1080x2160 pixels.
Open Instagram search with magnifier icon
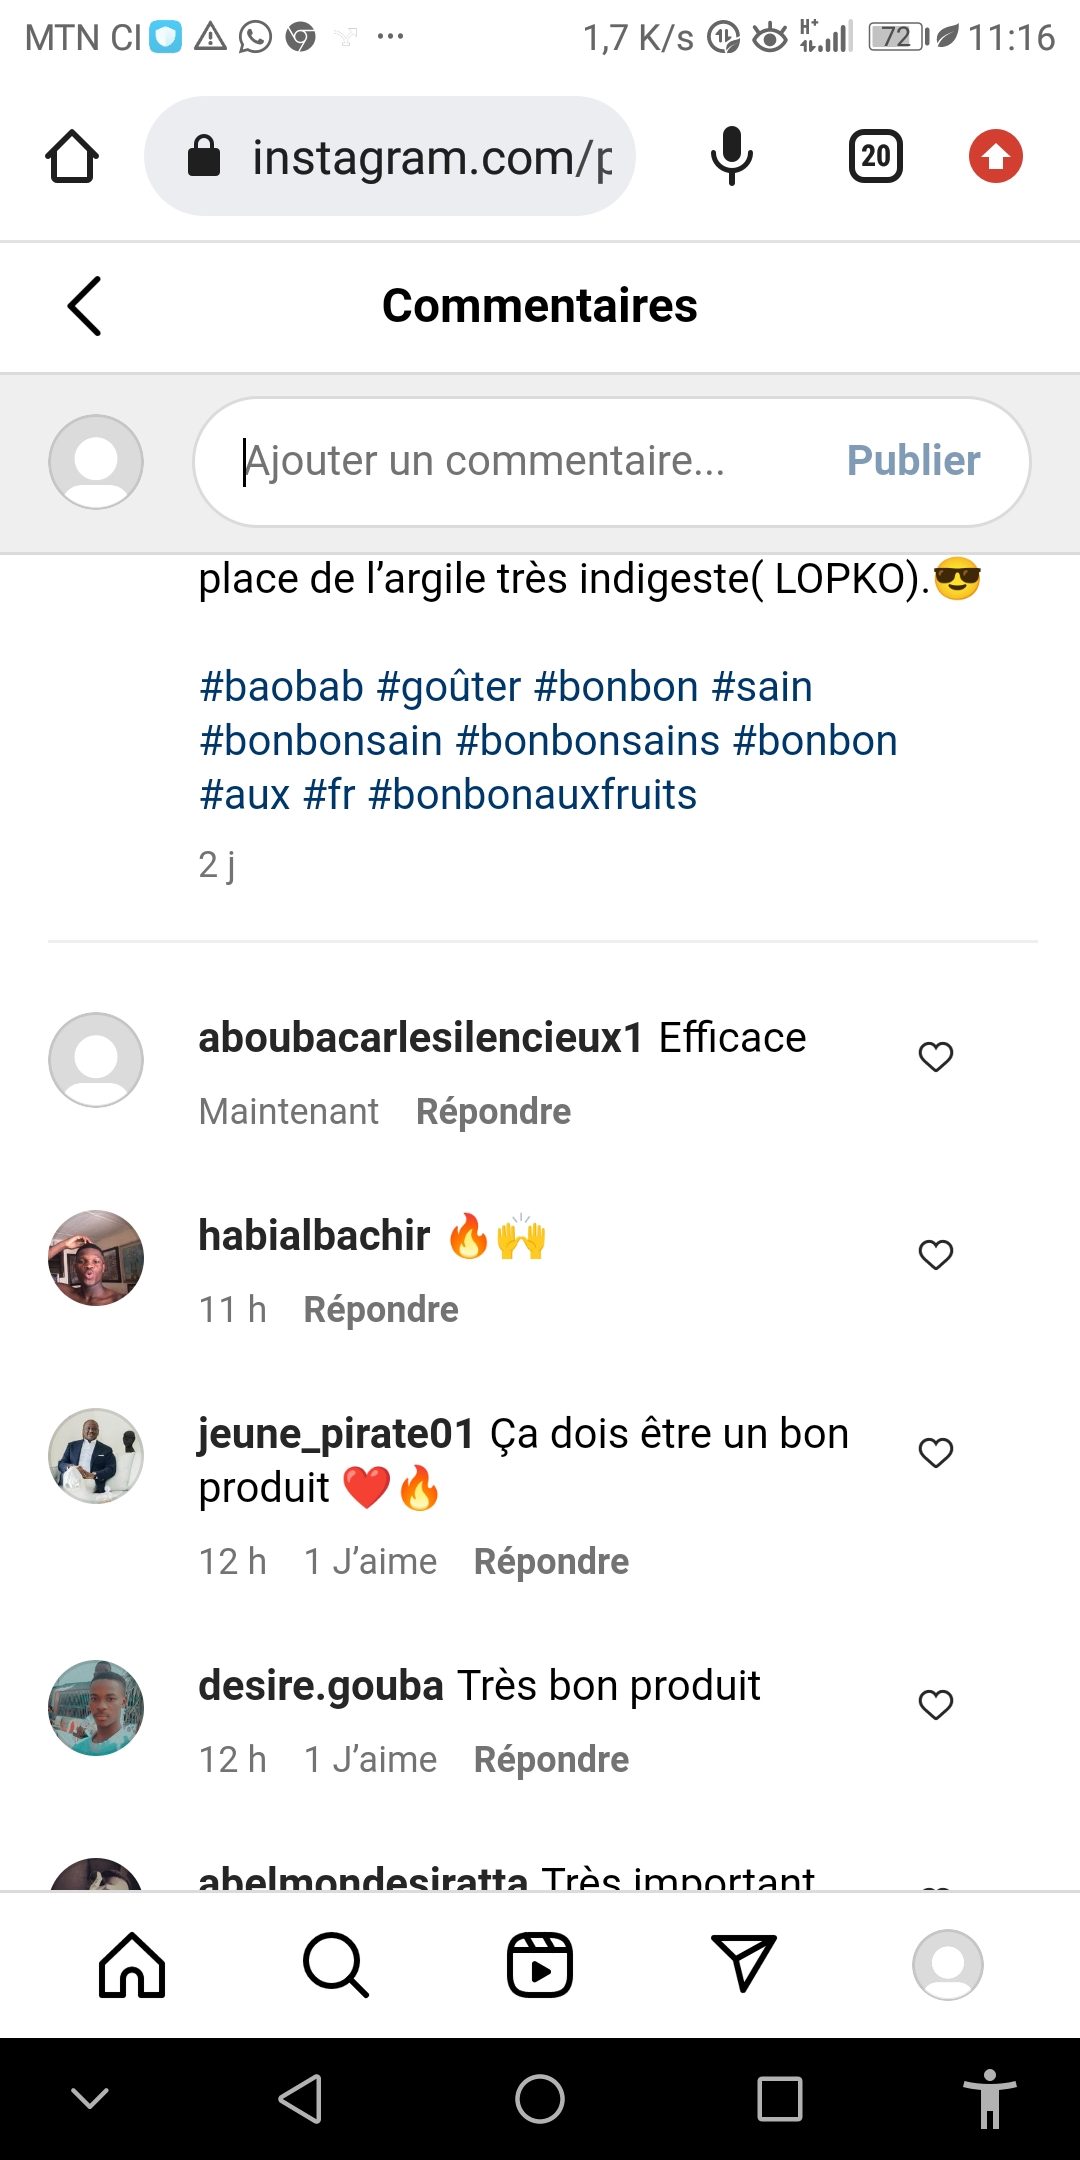pyautogui.click(x=336, y=1965)
